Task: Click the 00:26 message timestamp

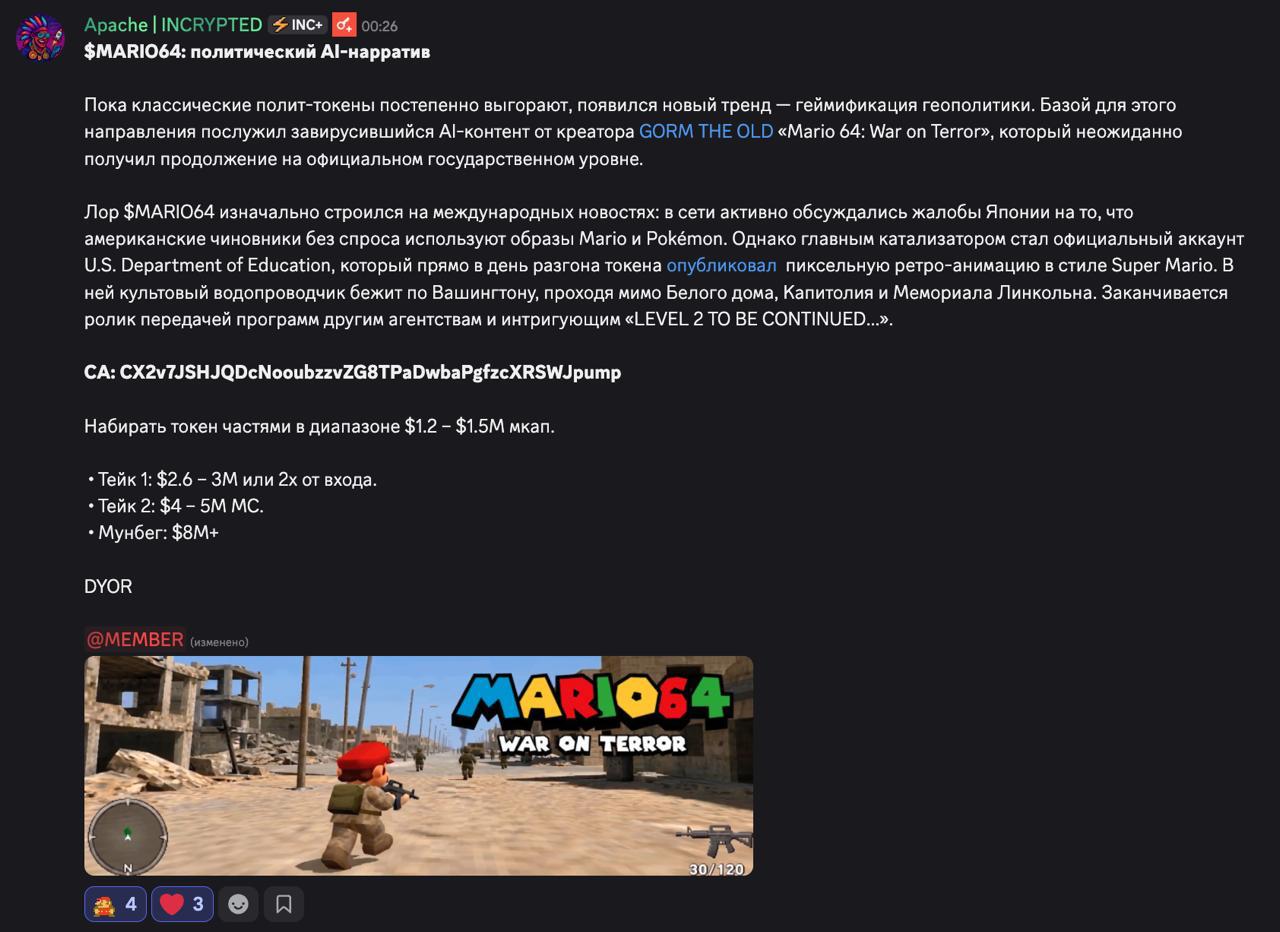Action: 379,26
